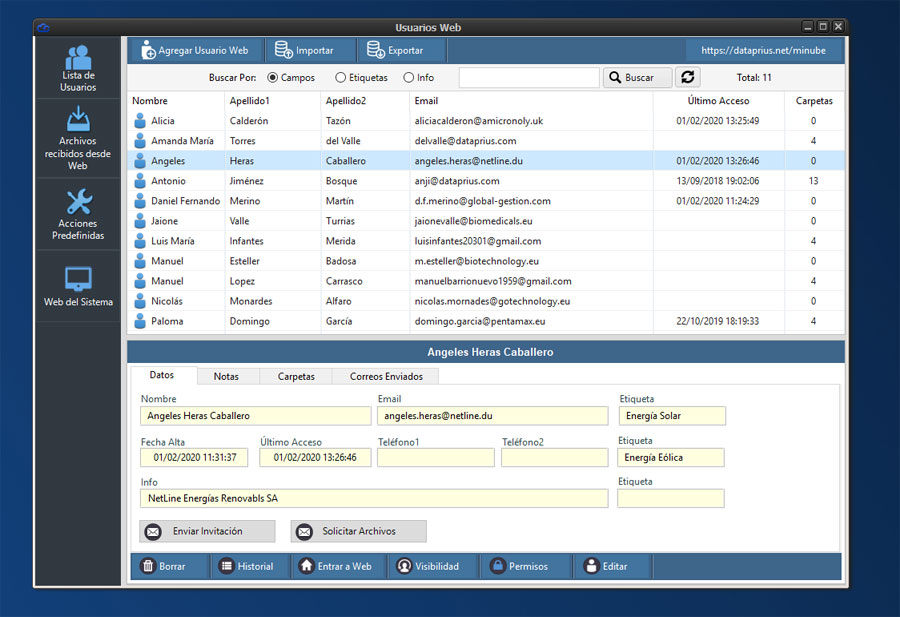Switch to the Carpetas tab
This screenshot has height=617, width=900.
point(296,377)
